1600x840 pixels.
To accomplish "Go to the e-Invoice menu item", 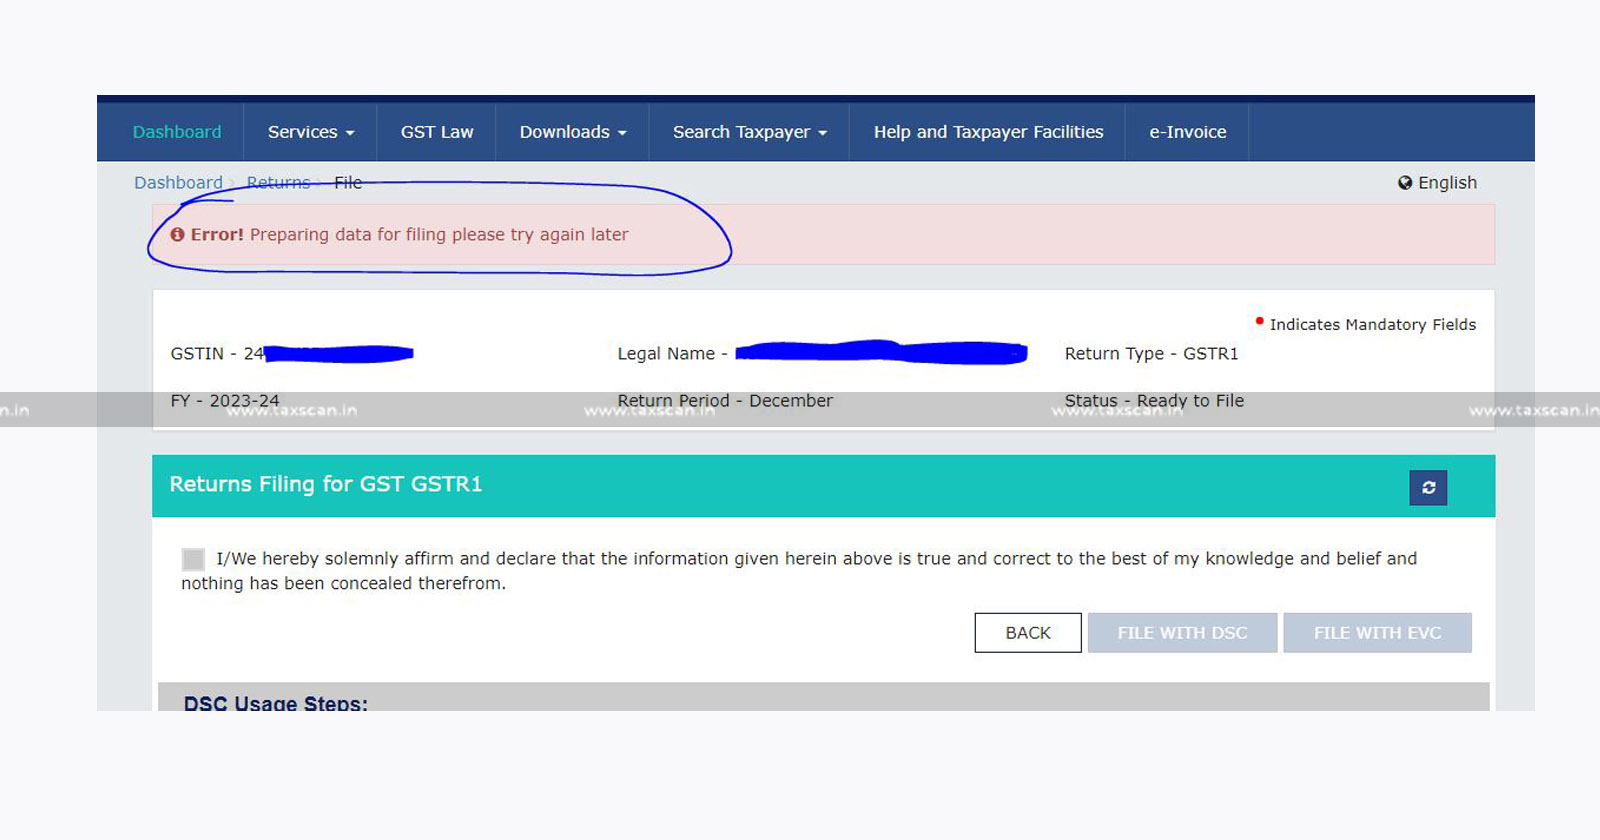I will coord(1187,132).
